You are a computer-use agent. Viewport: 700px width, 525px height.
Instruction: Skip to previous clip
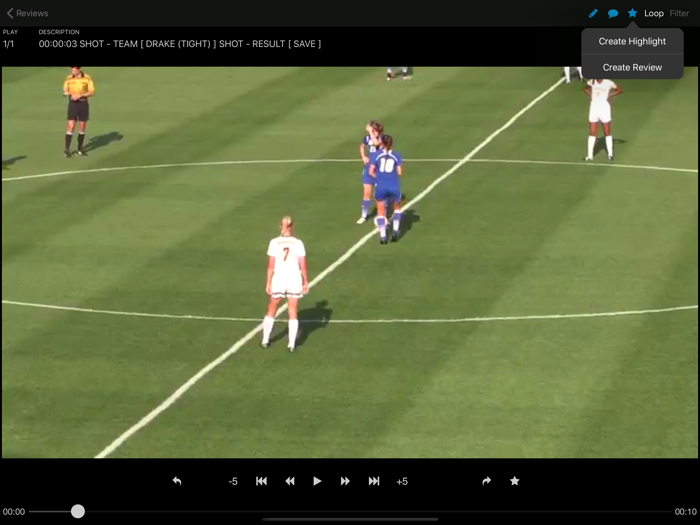click(x=261, y=481)
